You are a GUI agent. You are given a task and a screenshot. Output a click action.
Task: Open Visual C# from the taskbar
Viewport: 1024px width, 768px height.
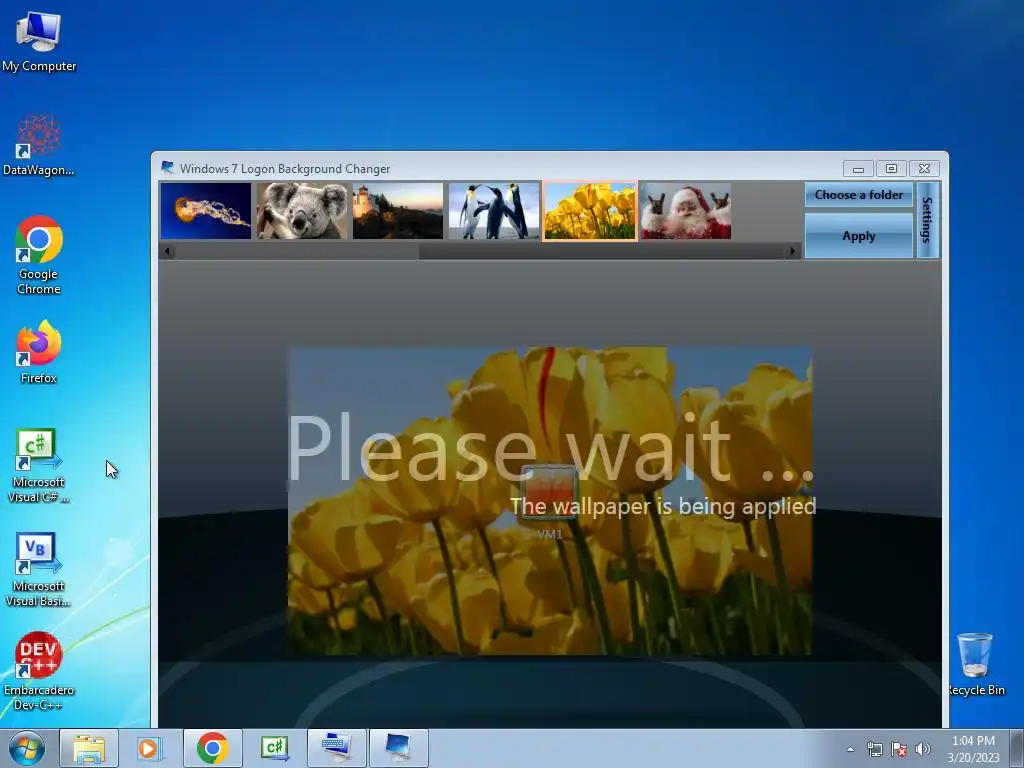(274, 748)
